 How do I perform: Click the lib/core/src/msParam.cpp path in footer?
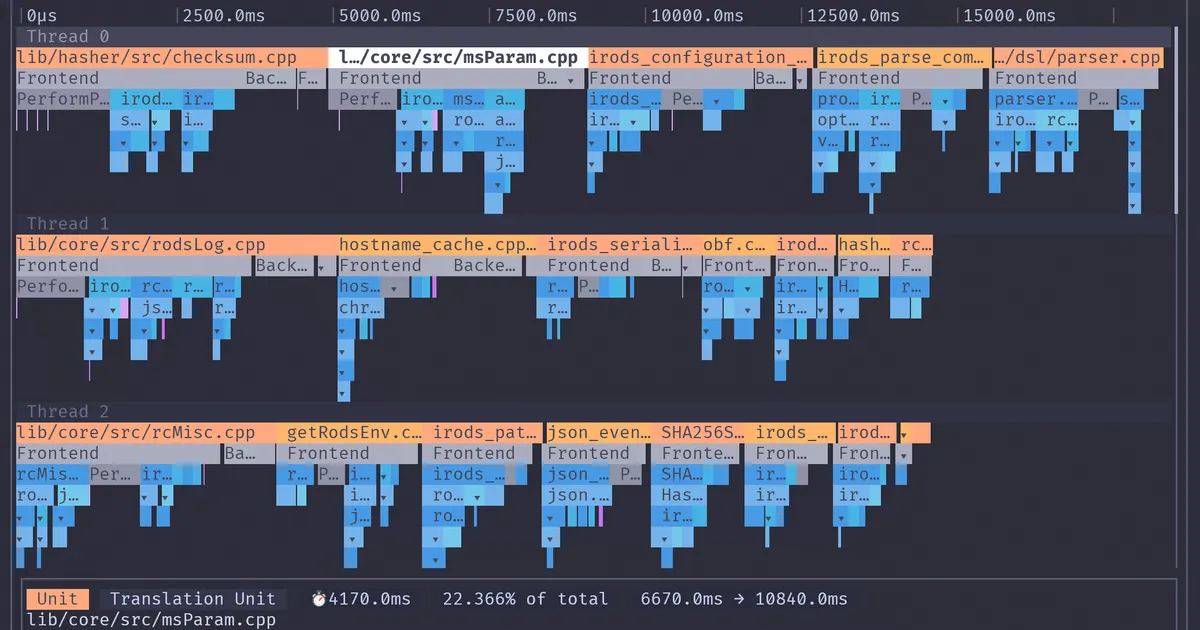pyautogui.click(x=151, y=620)
